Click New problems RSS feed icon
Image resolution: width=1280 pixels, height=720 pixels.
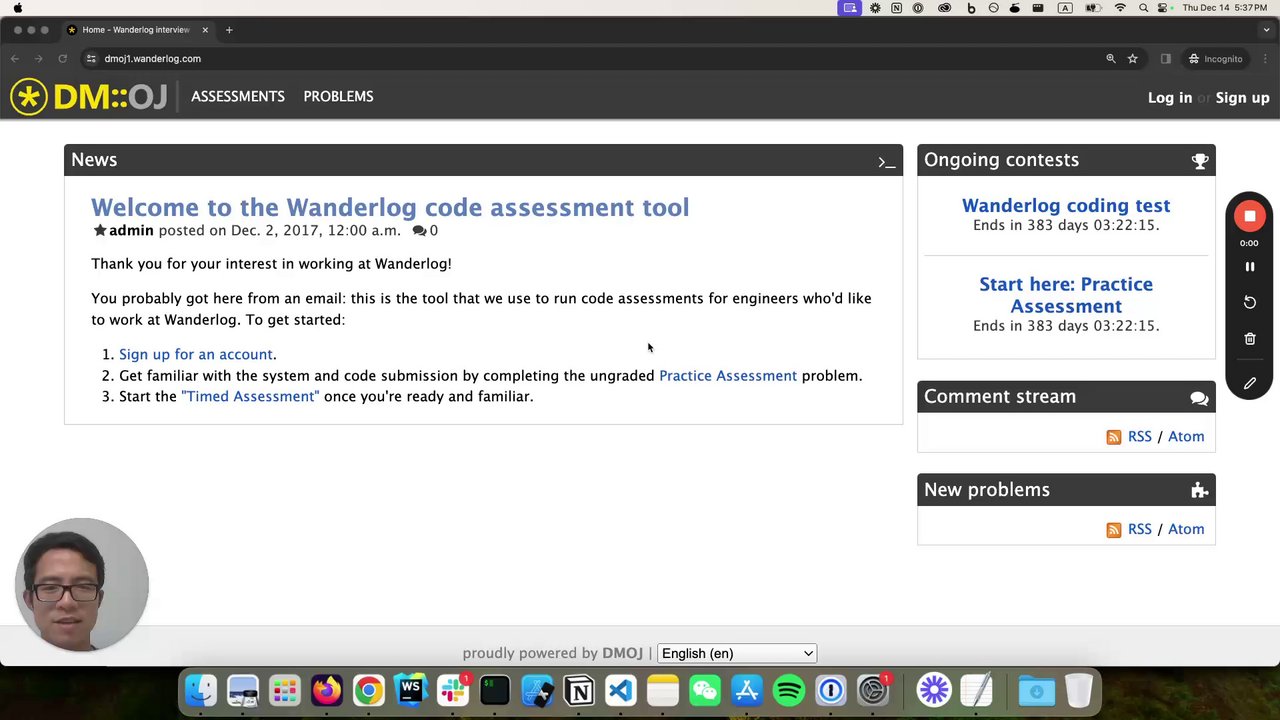(1114, 530)
